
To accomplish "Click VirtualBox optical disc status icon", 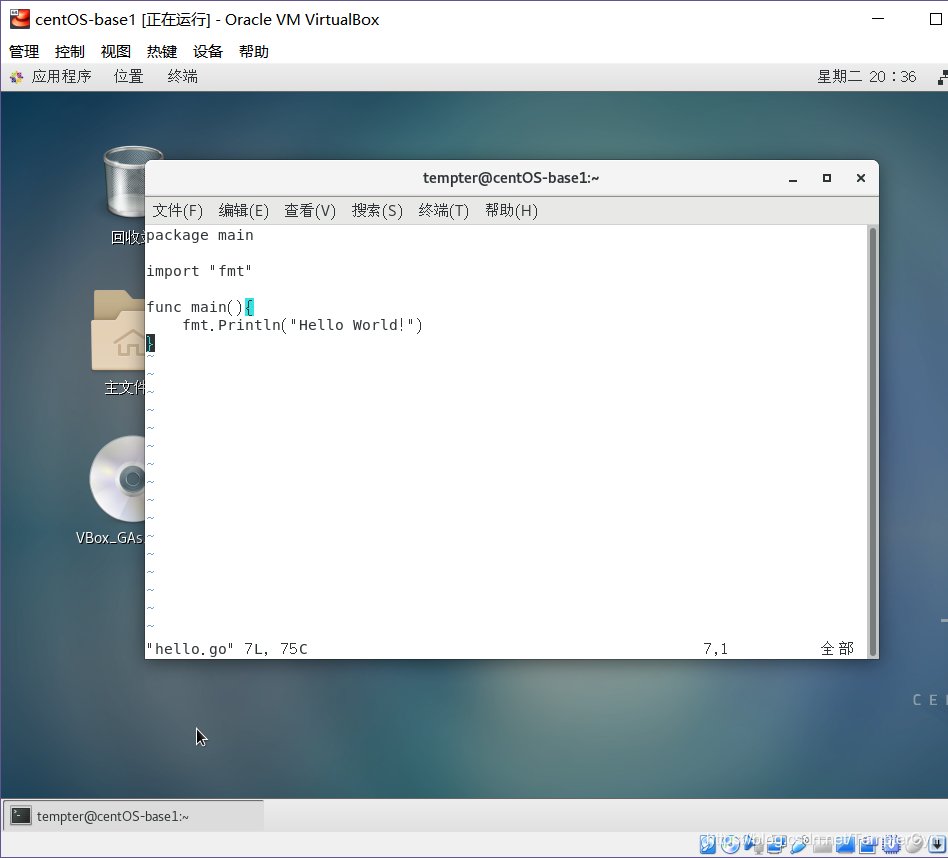I will [730, 843].
